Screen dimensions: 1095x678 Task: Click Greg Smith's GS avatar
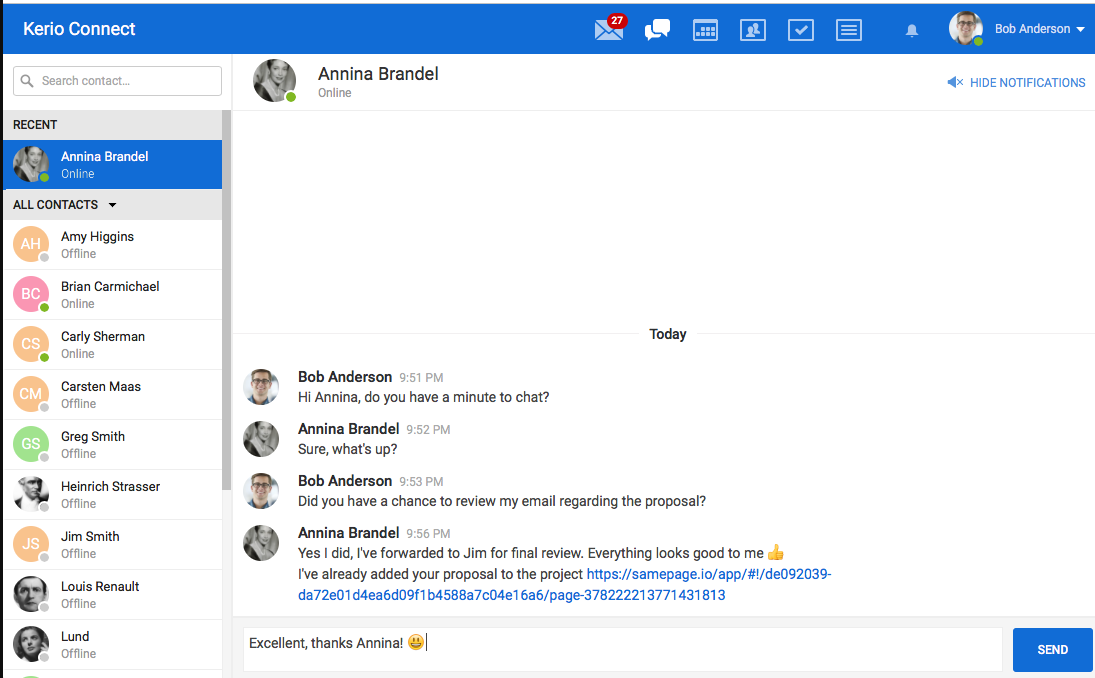(31, 444)
